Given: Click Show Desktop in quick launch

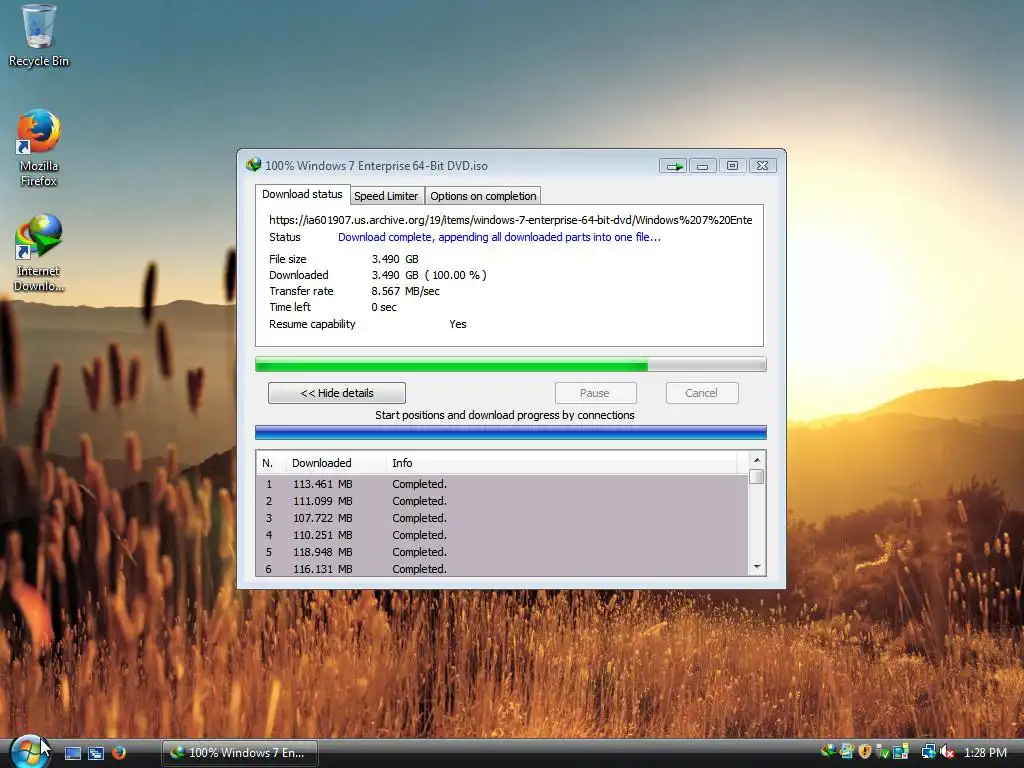Looking at the screenshot, I should point(72,753).
